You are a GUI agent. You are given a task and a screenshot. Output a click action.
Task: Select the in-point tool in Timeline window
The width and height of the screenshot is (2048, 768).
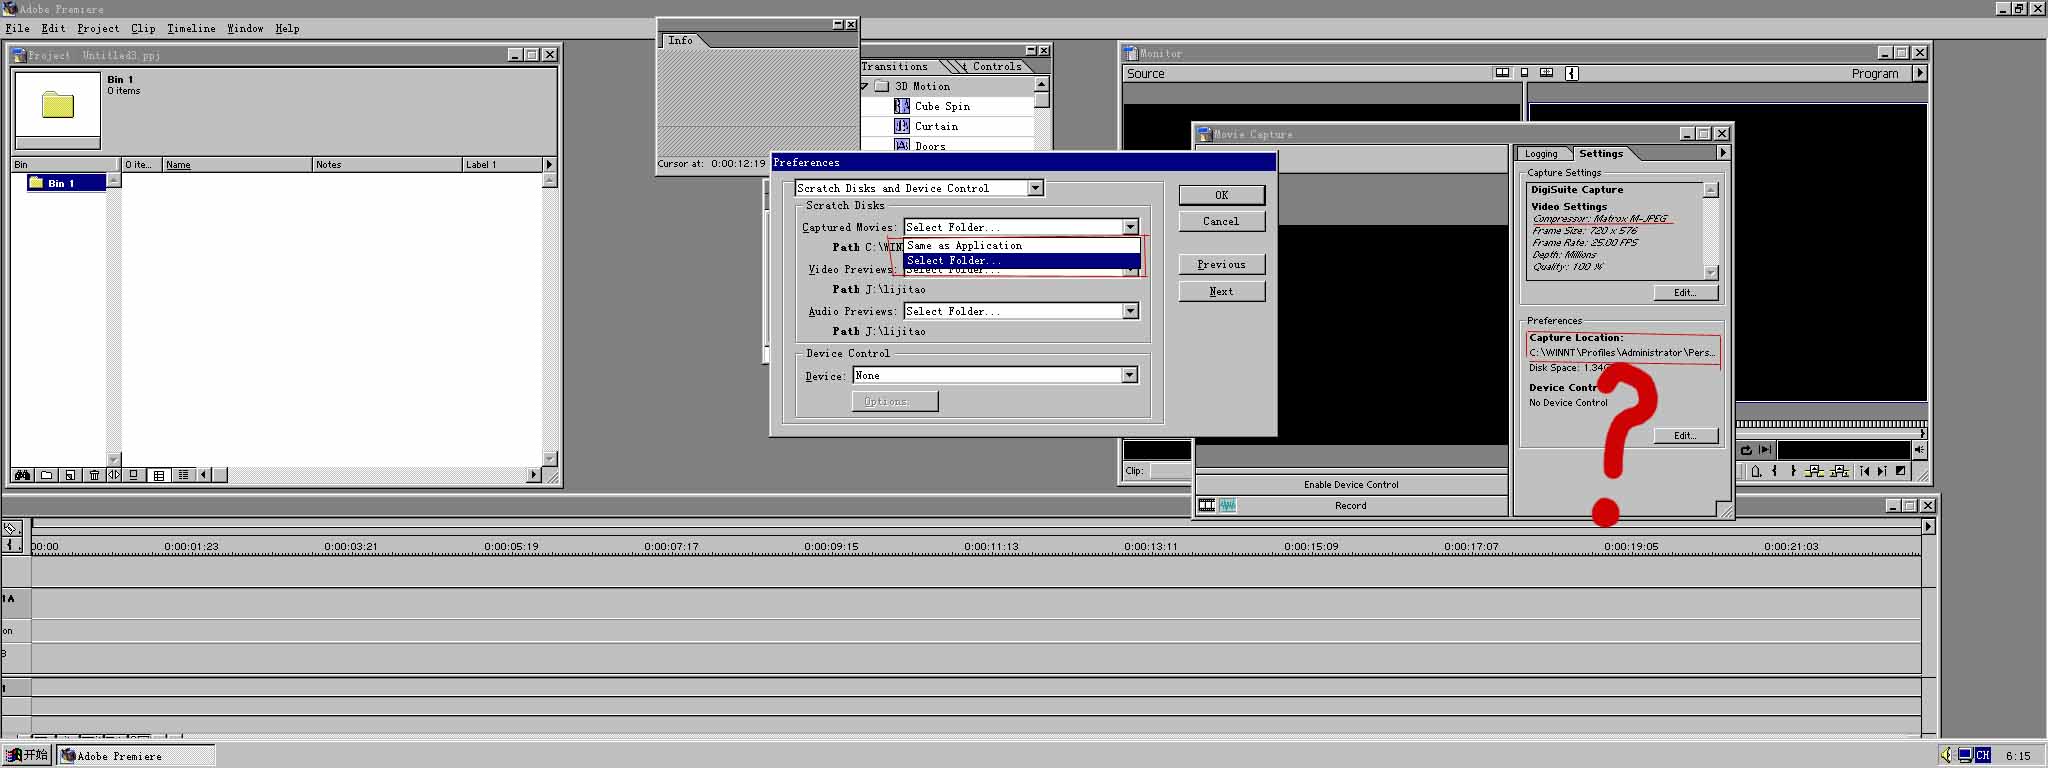[10, 545]
